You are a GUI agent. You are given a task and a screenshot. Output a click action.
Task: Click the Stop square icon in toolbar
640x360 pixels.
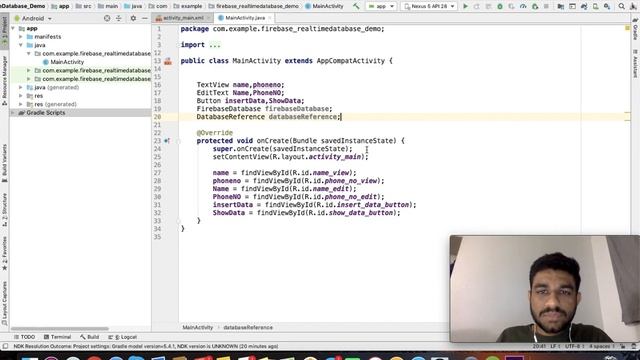[x=546, y=6]
